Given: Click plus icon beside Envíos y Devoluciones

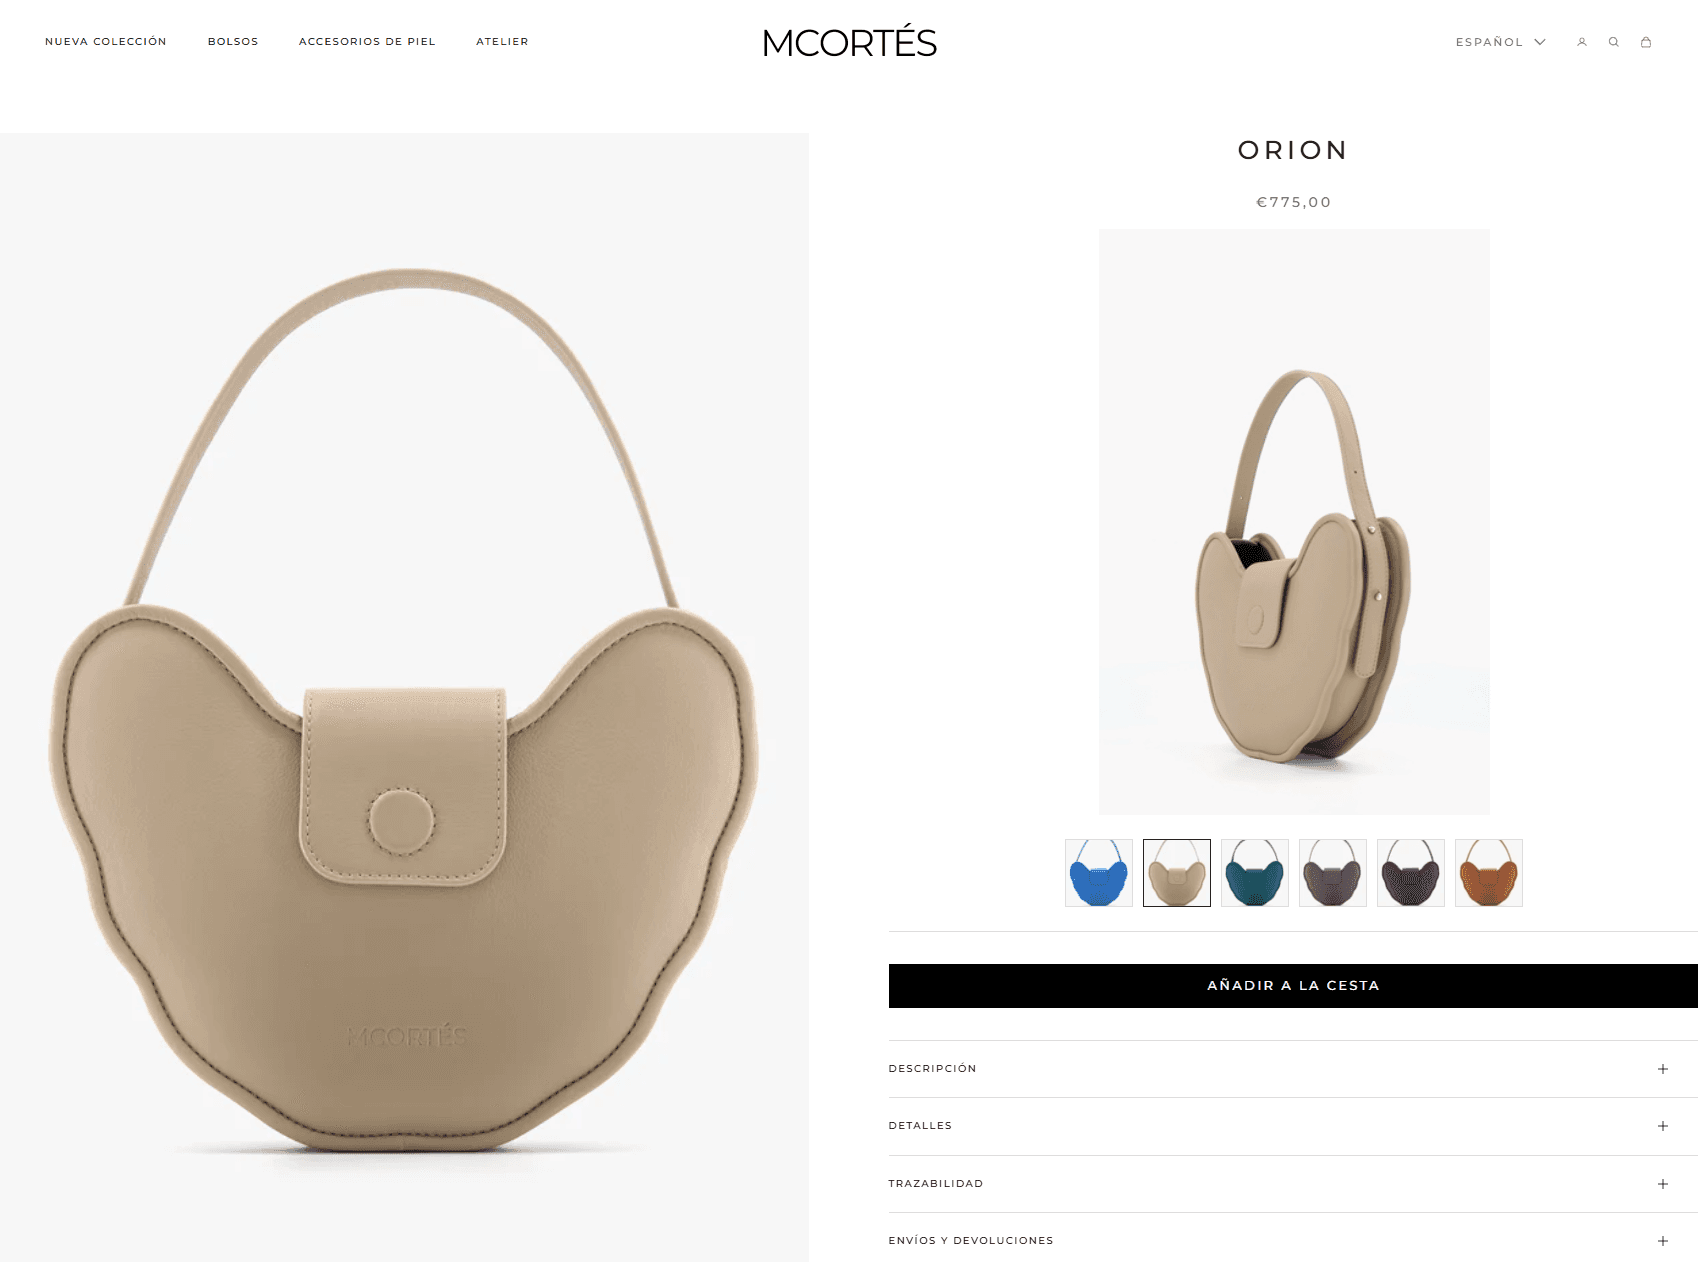Looking at the screenshot, I should [x=1663, y=1241].
